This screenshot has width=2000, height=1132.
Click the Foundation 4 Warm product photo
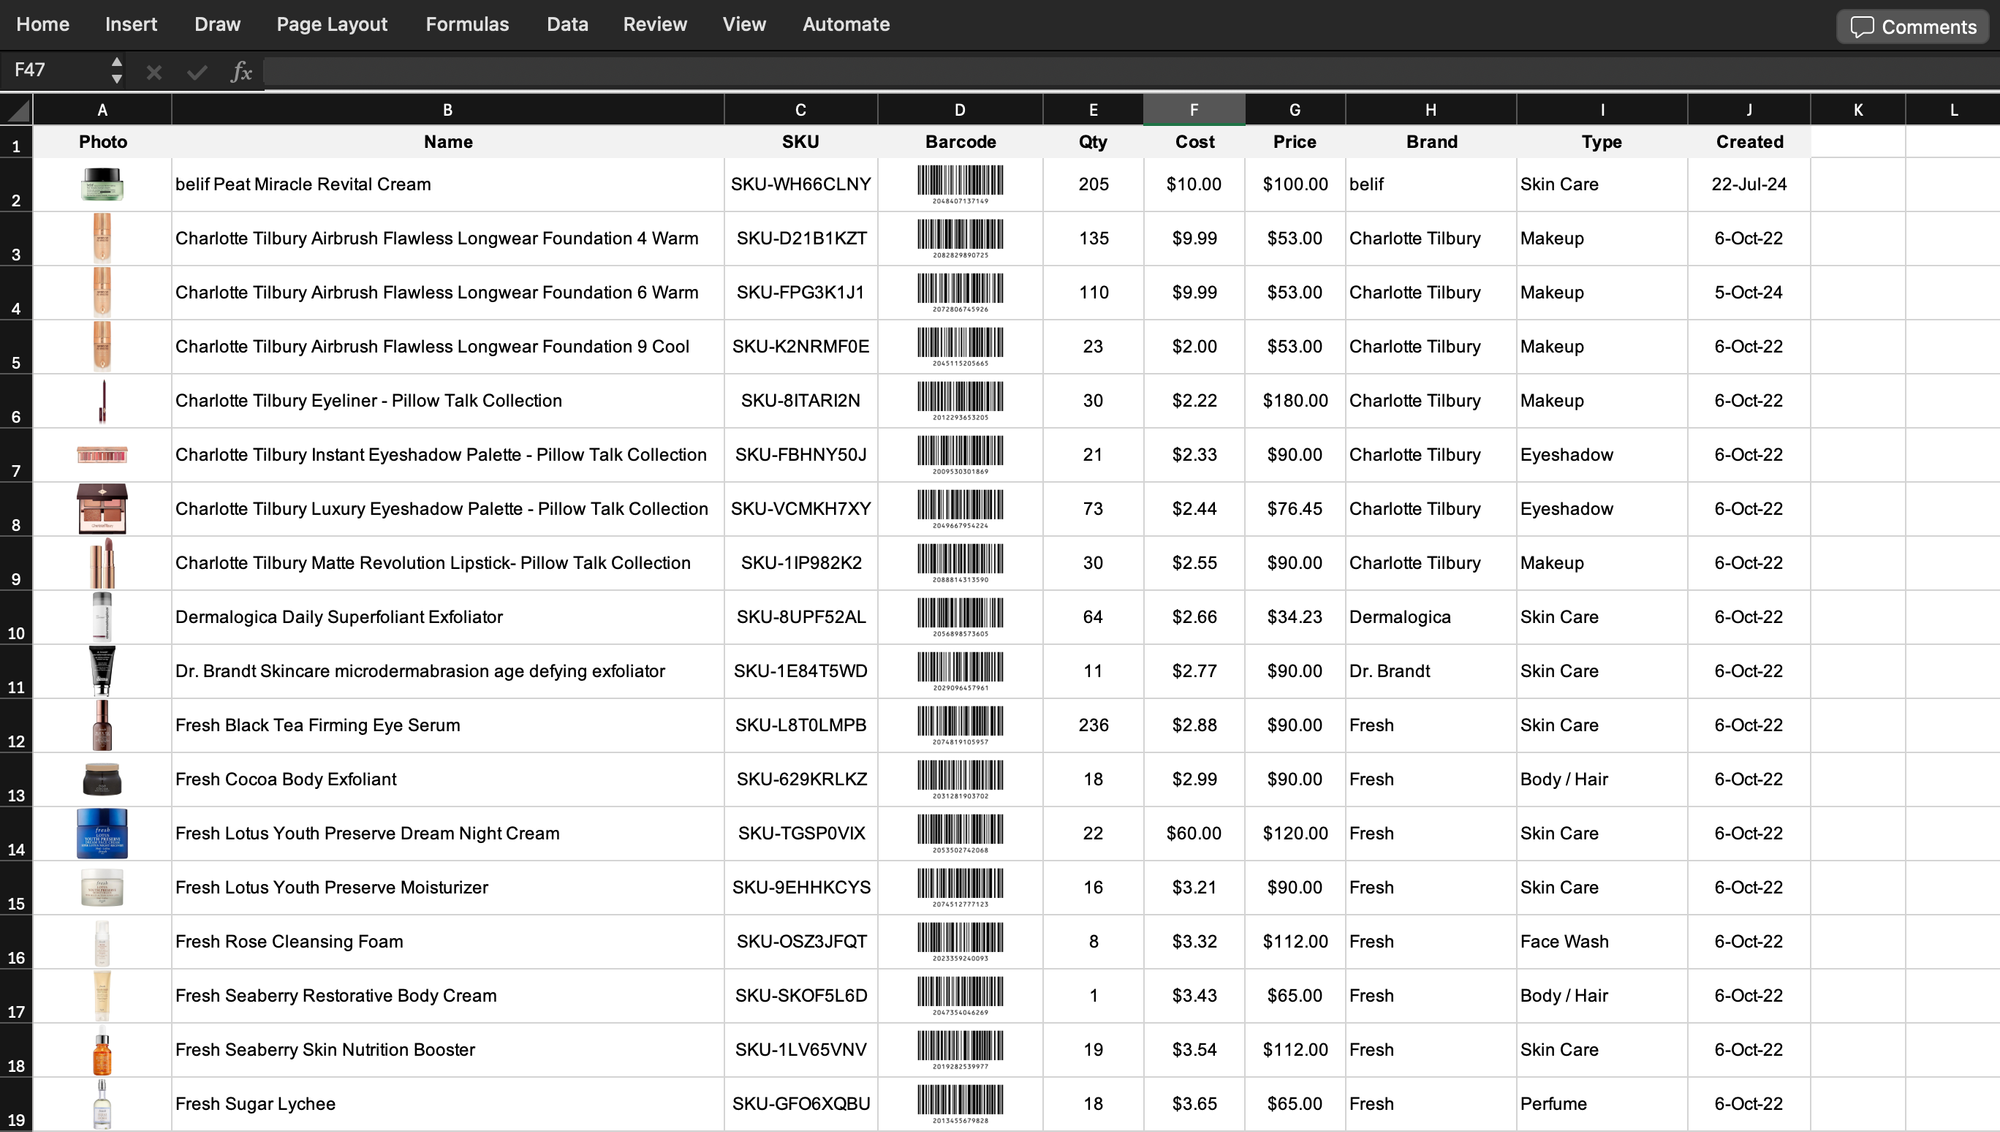click(102, 238)
